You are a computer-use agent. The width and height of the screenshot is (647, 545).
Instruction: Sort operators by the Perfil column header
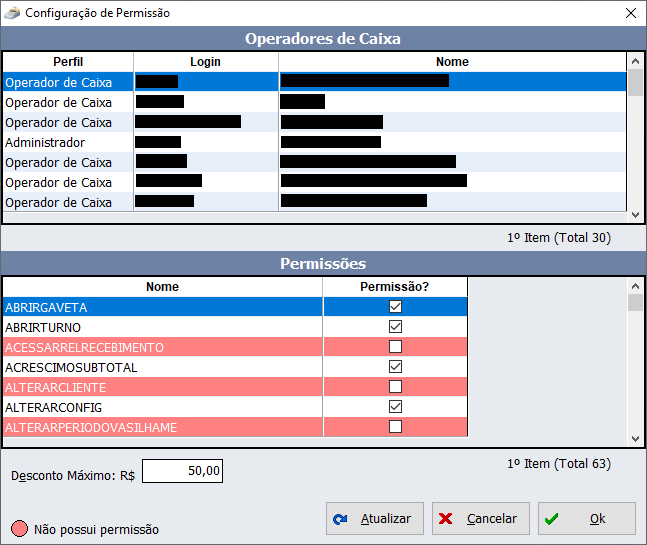68,62
